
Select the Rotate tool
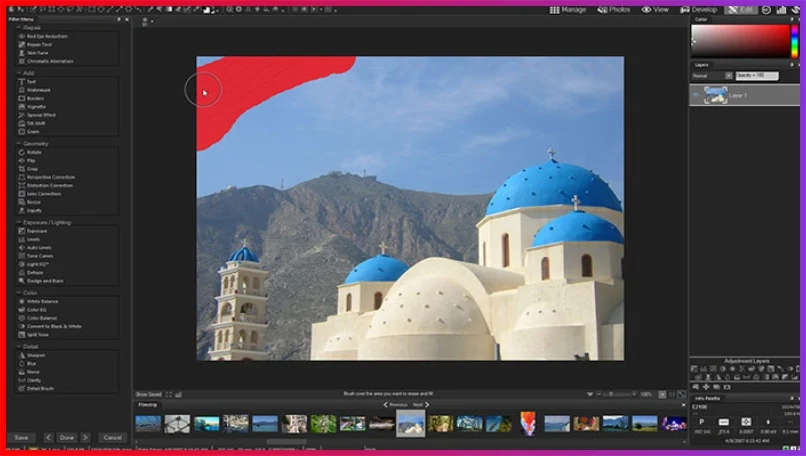coord(30,152)
